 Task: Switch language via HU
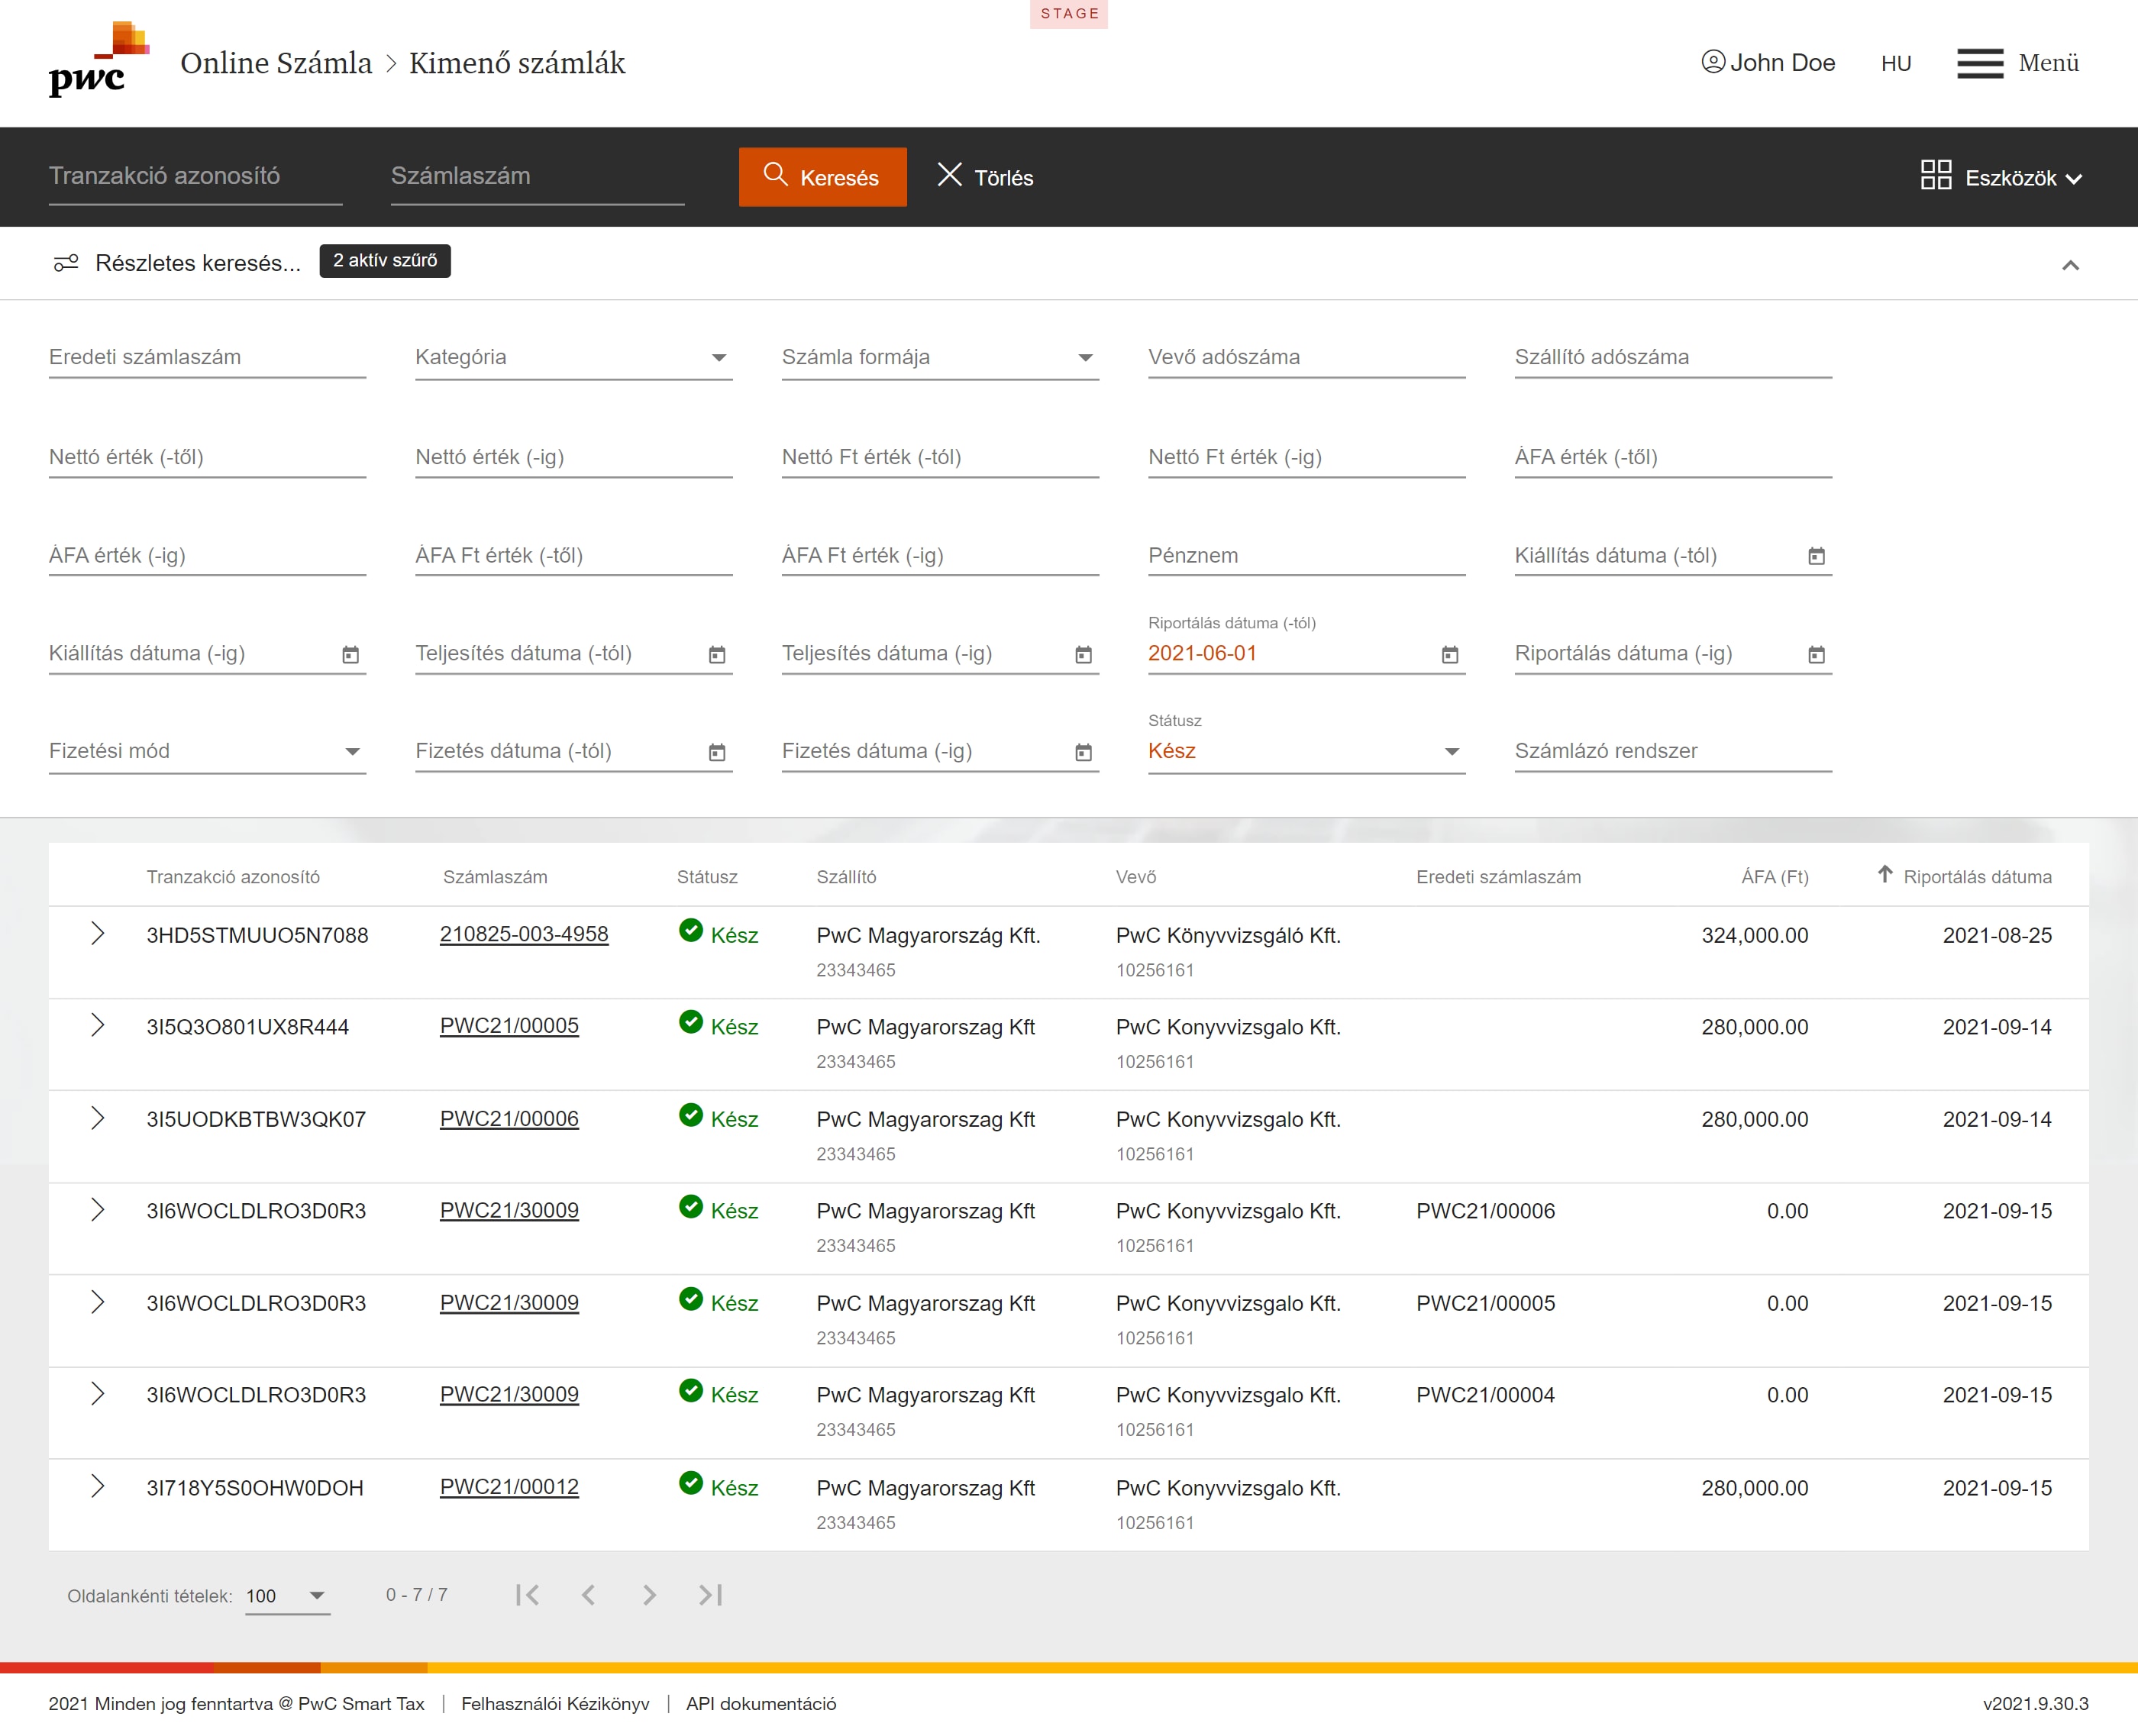click(x=1895, y=64)
